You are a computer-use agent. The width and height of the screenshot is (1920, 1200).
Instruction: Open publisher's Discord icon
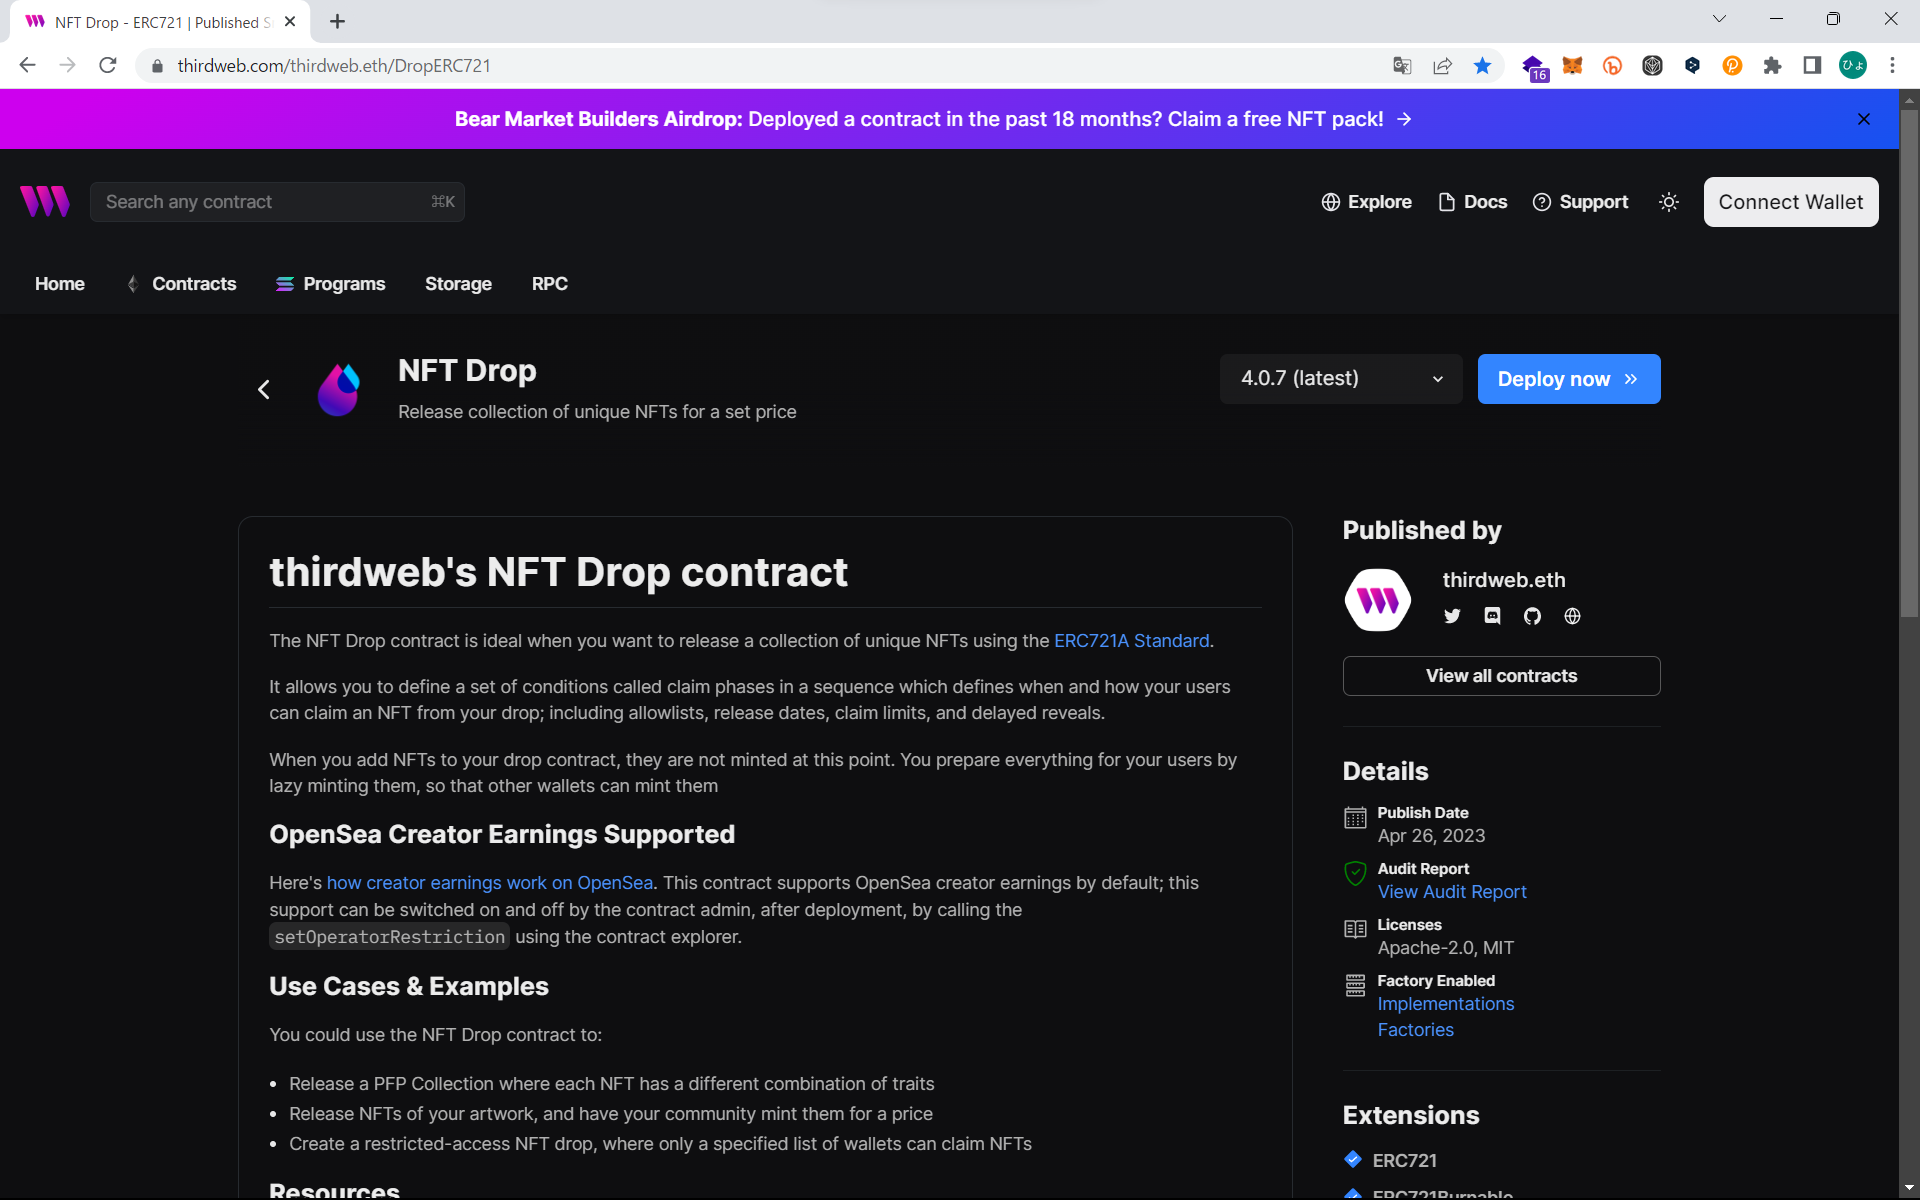(1492, 616)
